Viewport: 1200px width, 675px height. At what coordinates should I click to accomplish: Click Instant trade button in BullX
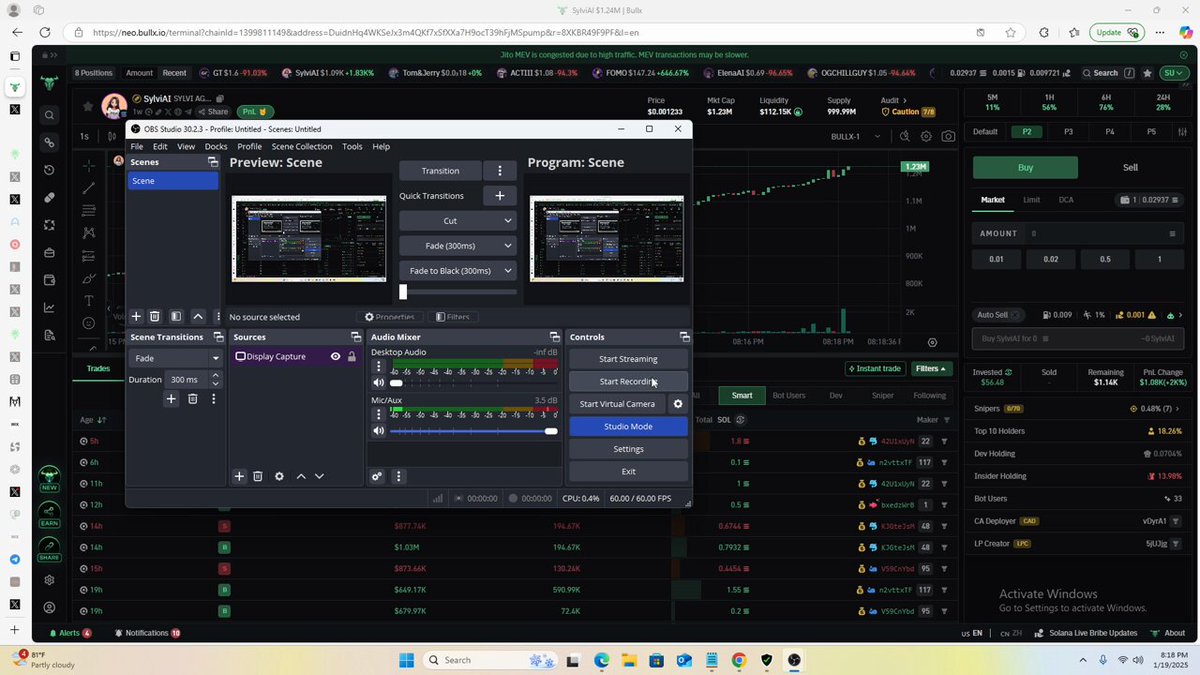pos(875,368)
